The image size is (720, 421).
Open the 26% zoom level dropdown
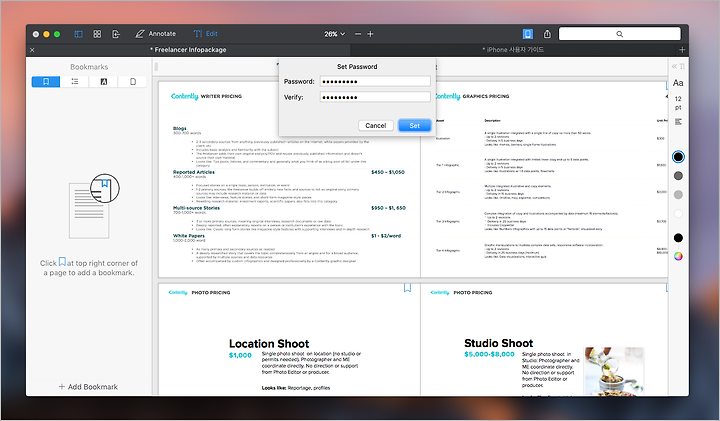pos(334,34)
